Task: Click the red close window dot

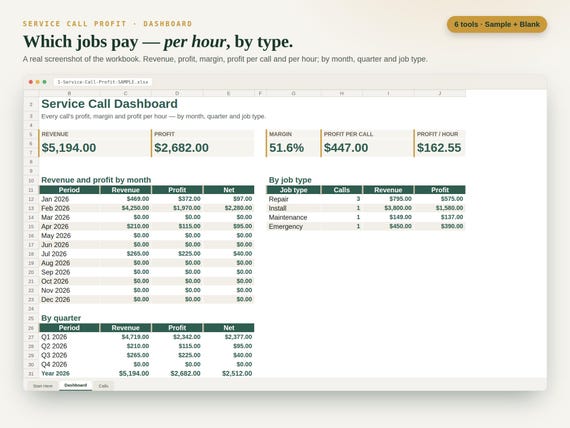Action: point(31,82)
